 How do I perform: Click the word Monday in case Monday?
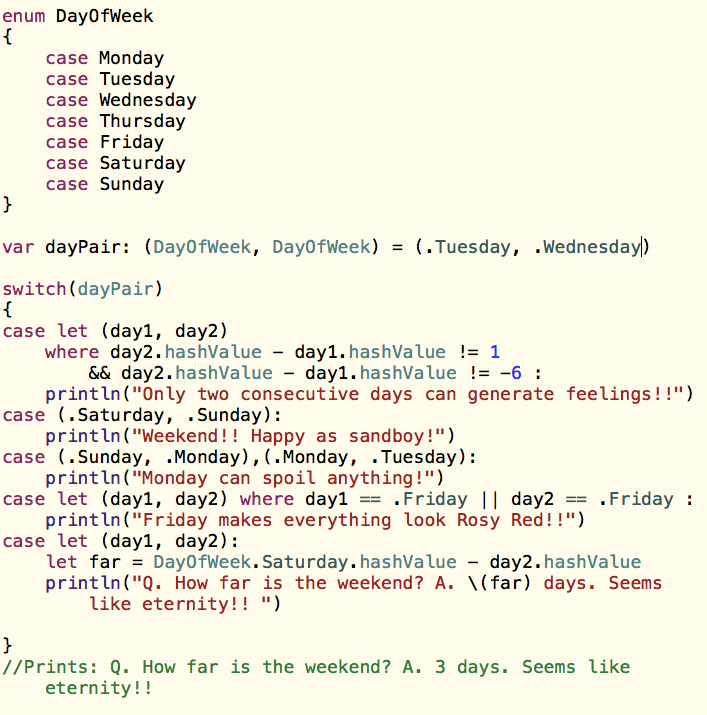point(131,58)
